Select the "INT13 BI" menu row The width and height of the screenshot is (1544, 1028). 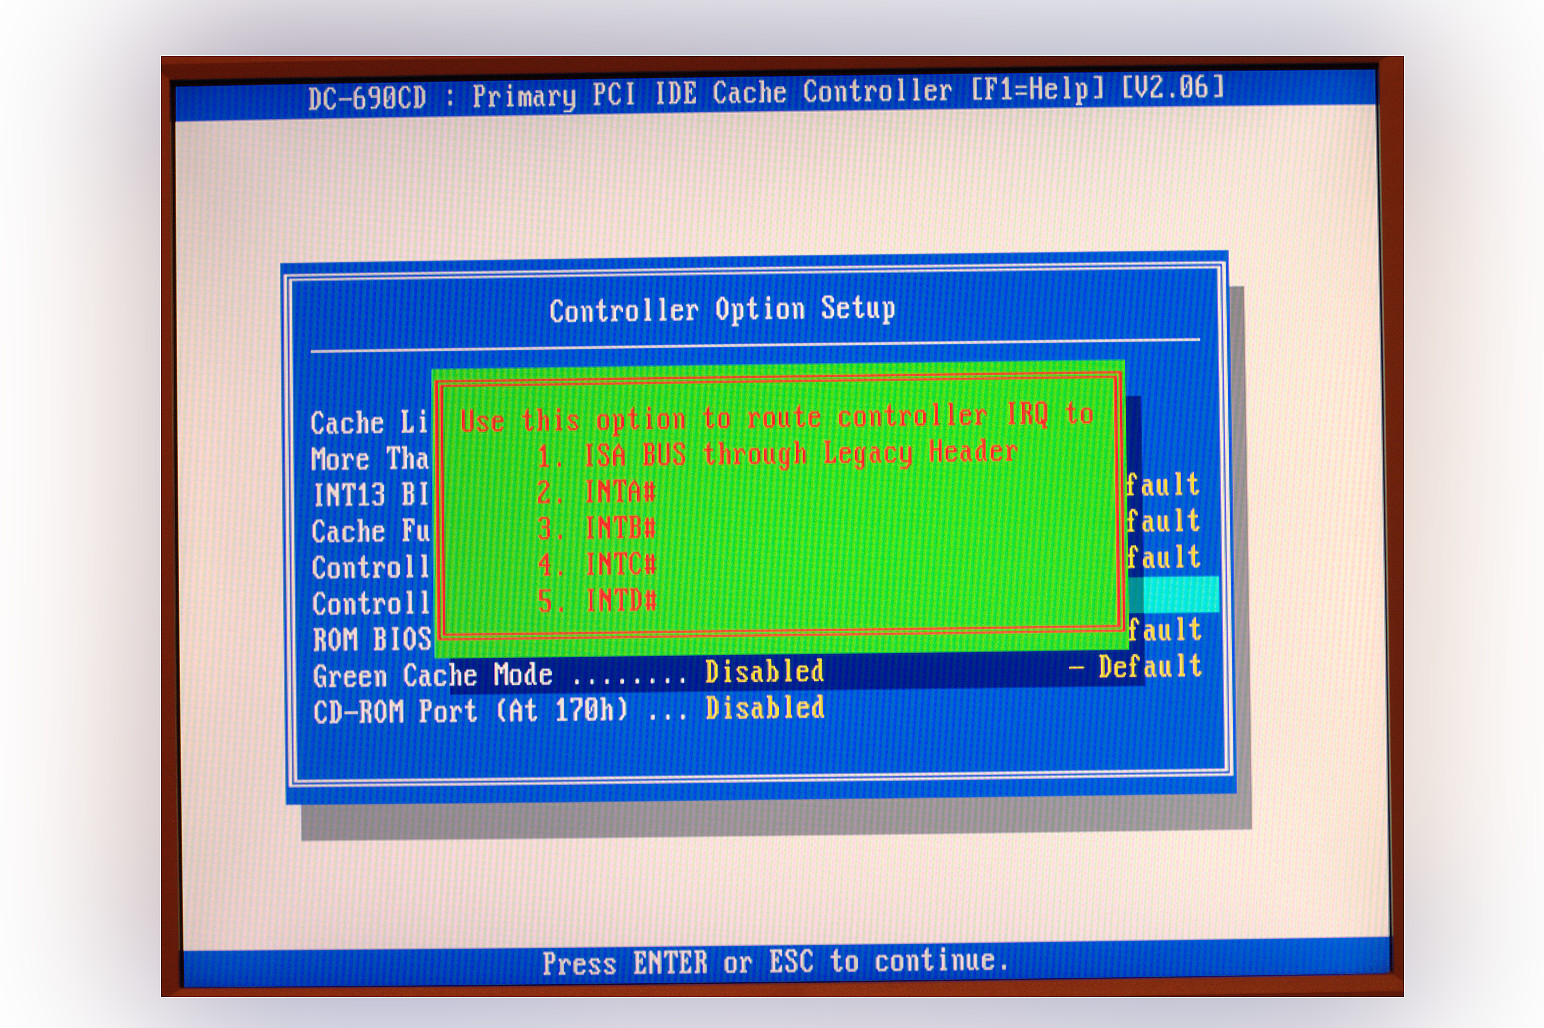tap(370, 495)
